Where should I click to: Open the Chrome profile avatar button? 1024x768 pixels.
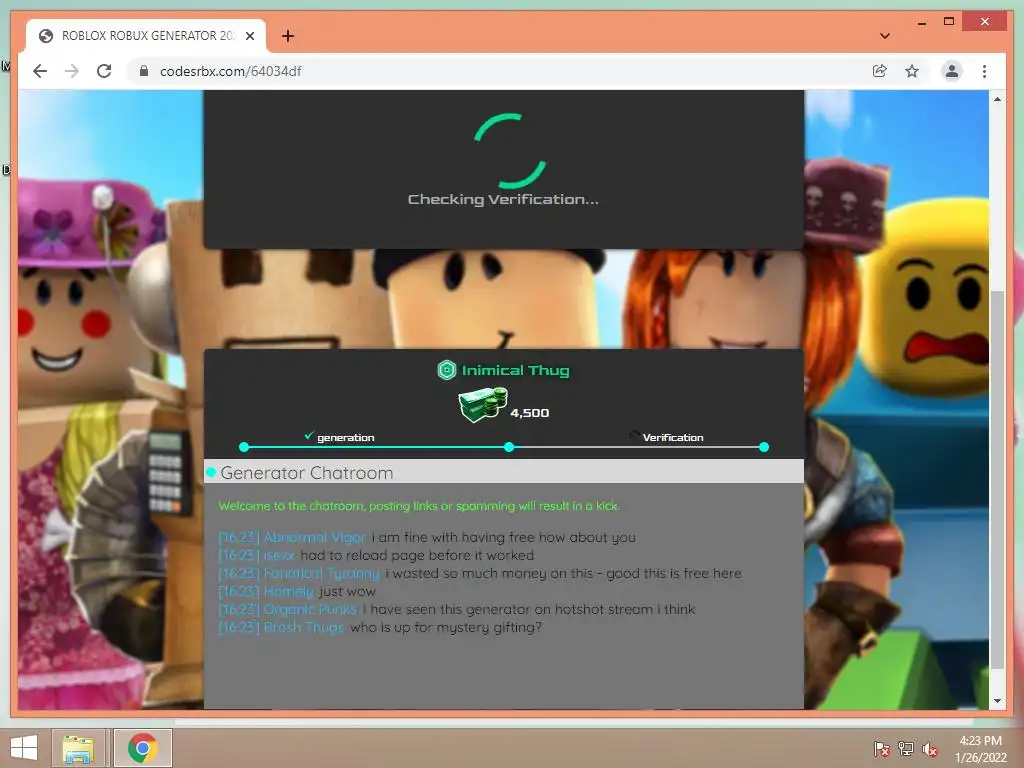tap(952, 71)
